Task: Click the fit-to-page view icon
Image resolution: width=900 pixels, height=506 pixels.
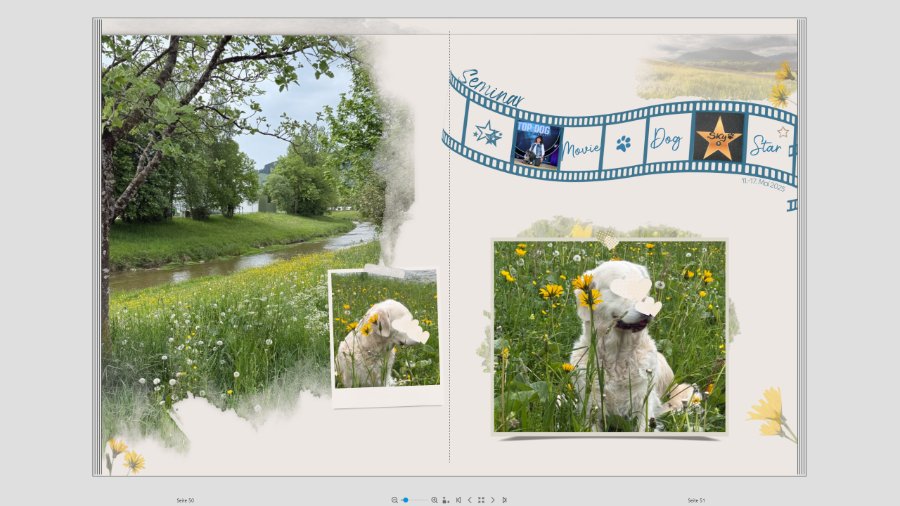Action: (445, 500)
